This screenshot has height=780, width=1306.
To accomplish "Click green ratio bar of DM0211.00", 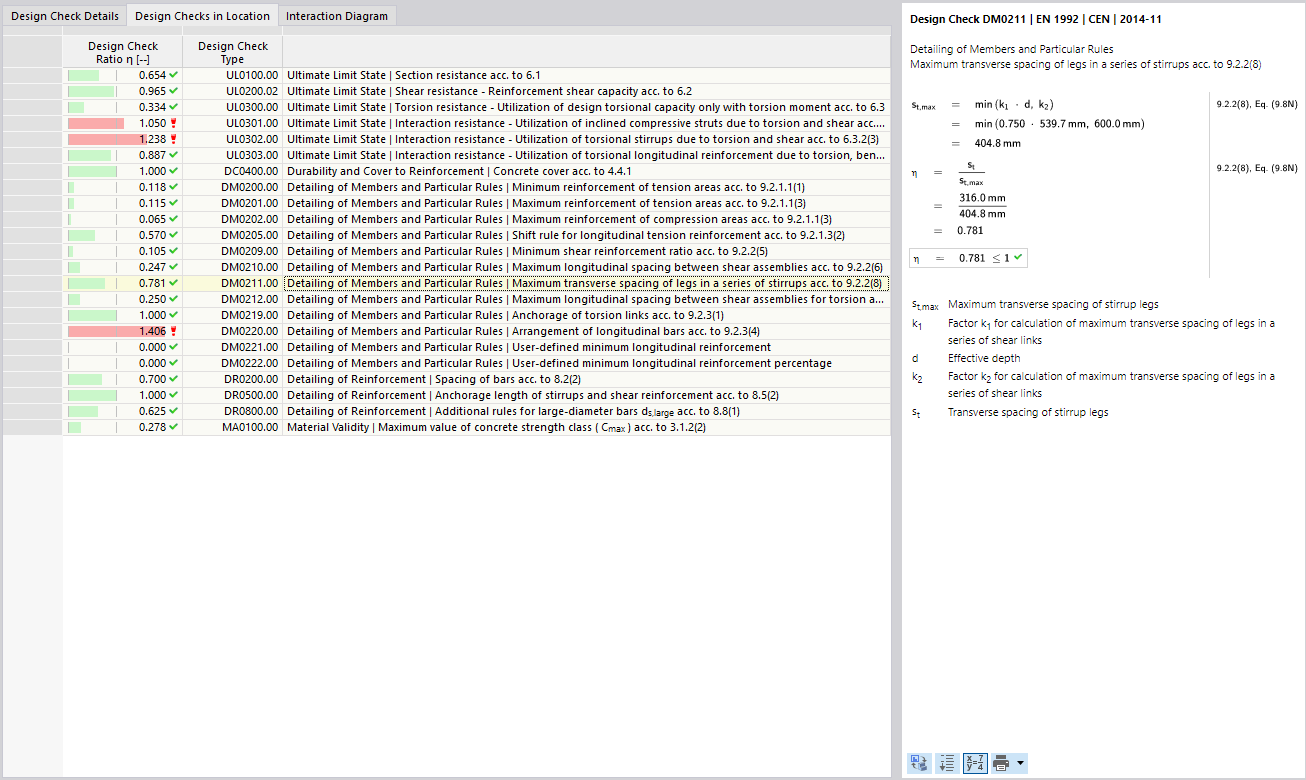I will click(86, 283).
